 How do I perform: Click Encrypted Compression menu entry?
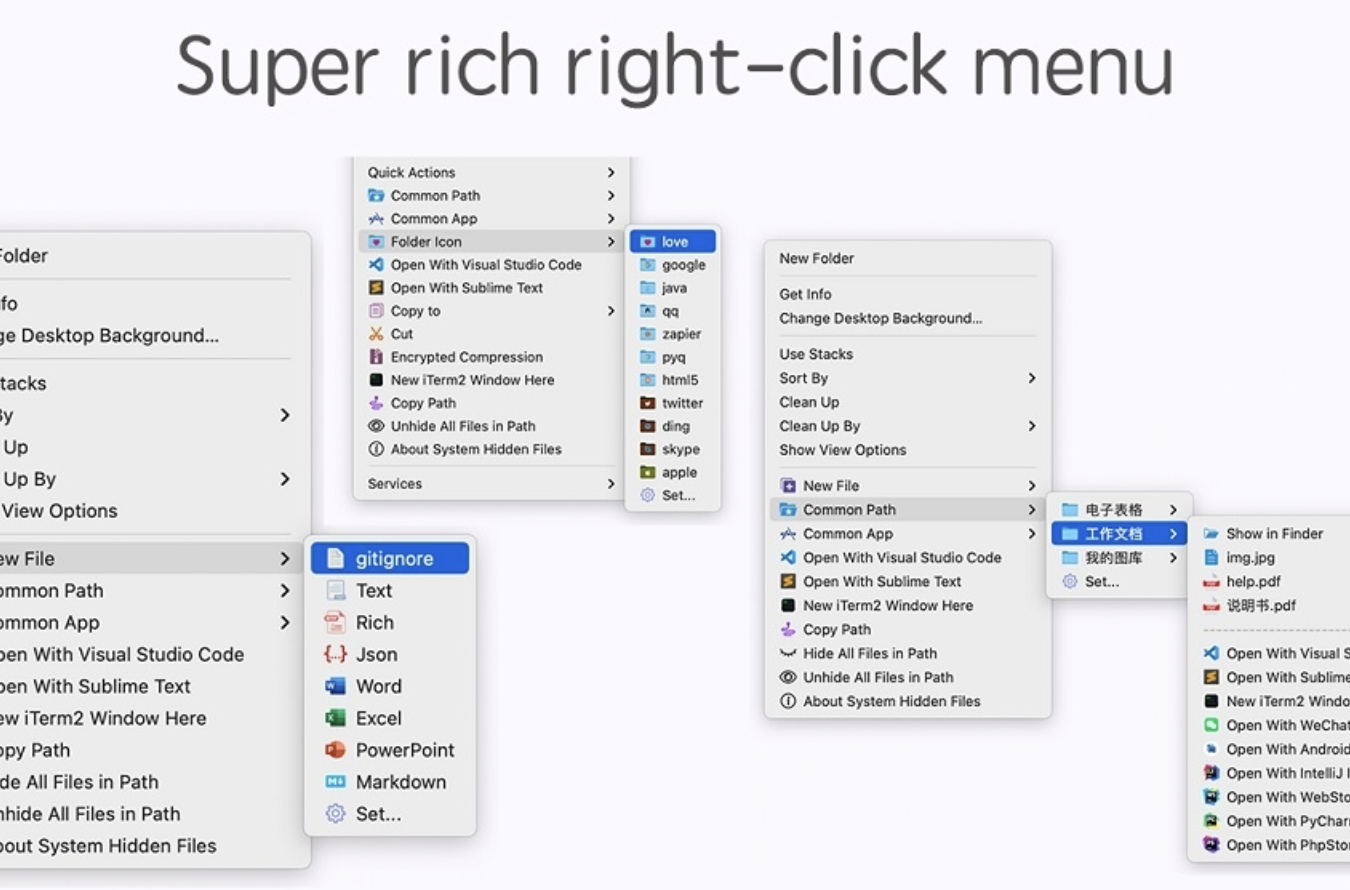click(465, 356)
